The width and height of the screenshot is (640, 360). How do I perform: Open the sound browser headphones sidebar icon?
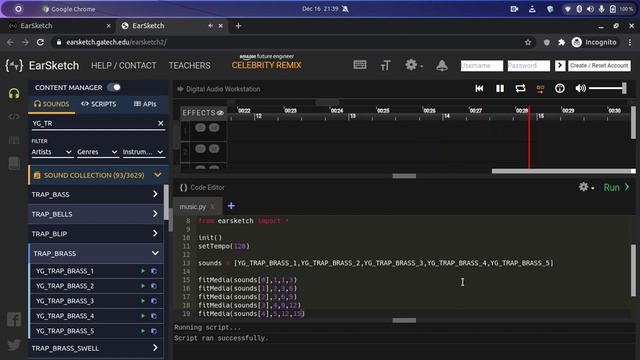(14, 93)
